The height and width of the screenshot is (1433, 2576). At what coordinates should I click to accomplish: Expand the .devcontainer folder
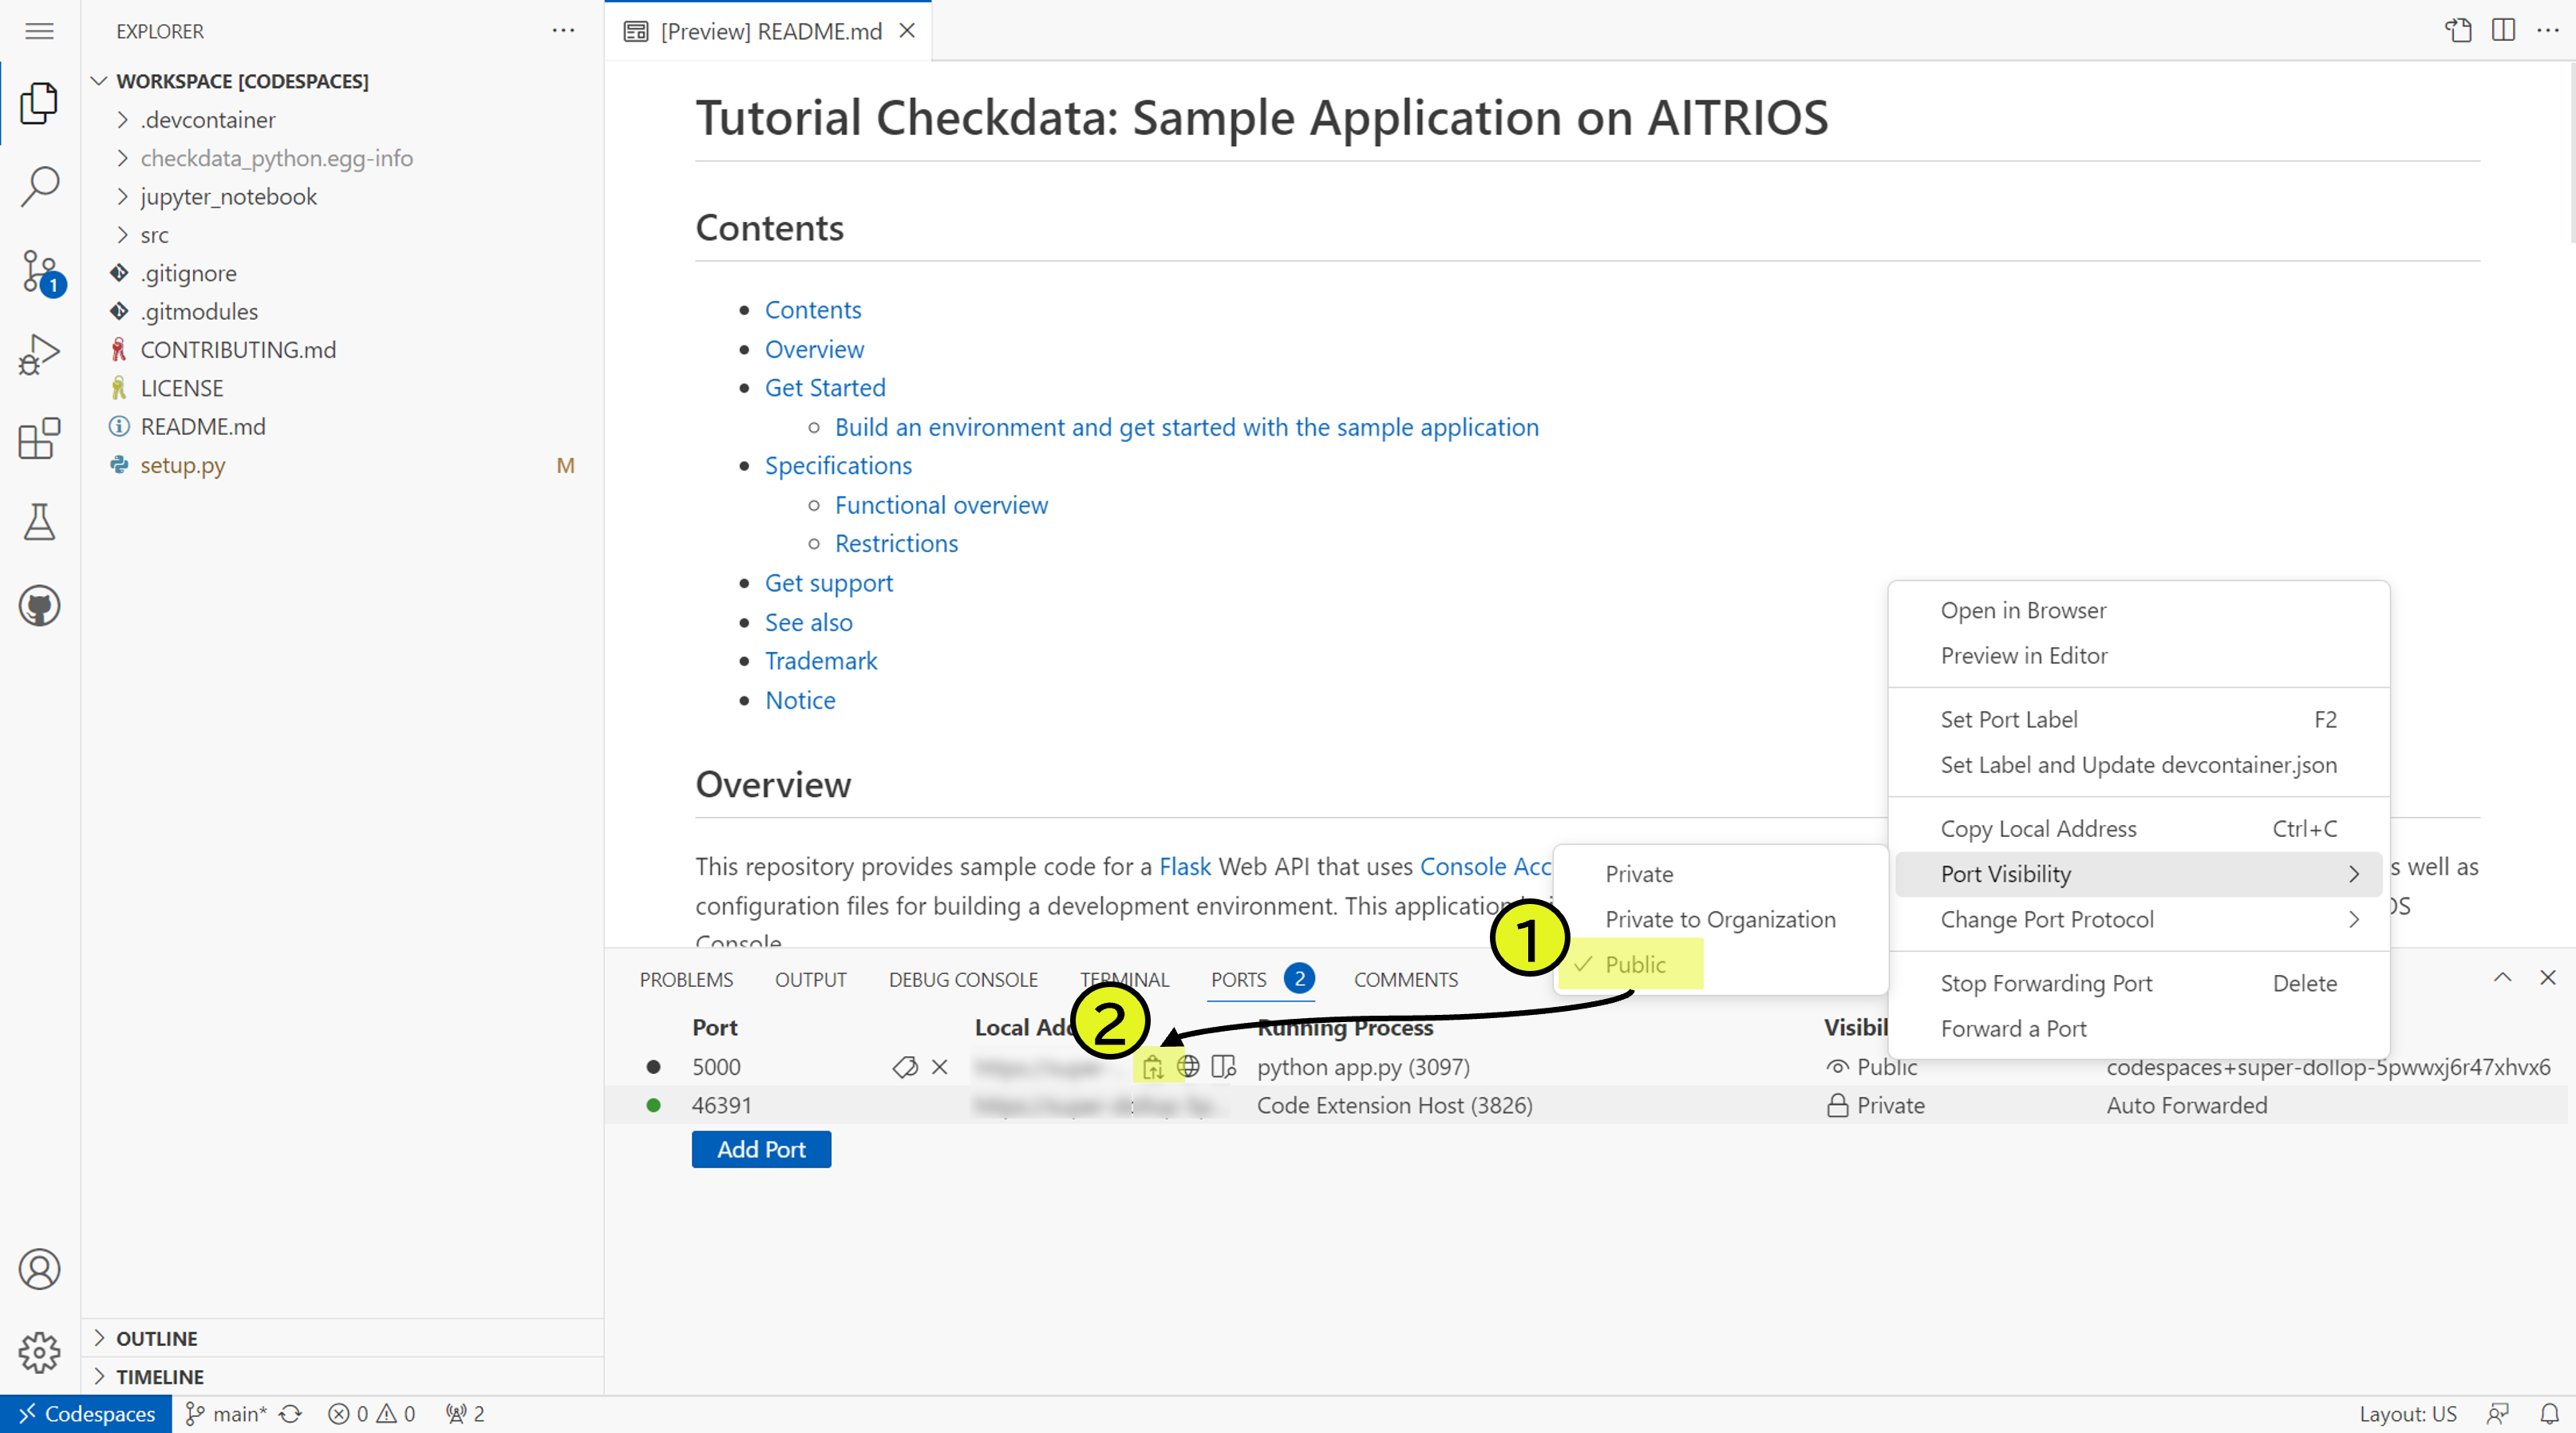click(x=207, y=120)
